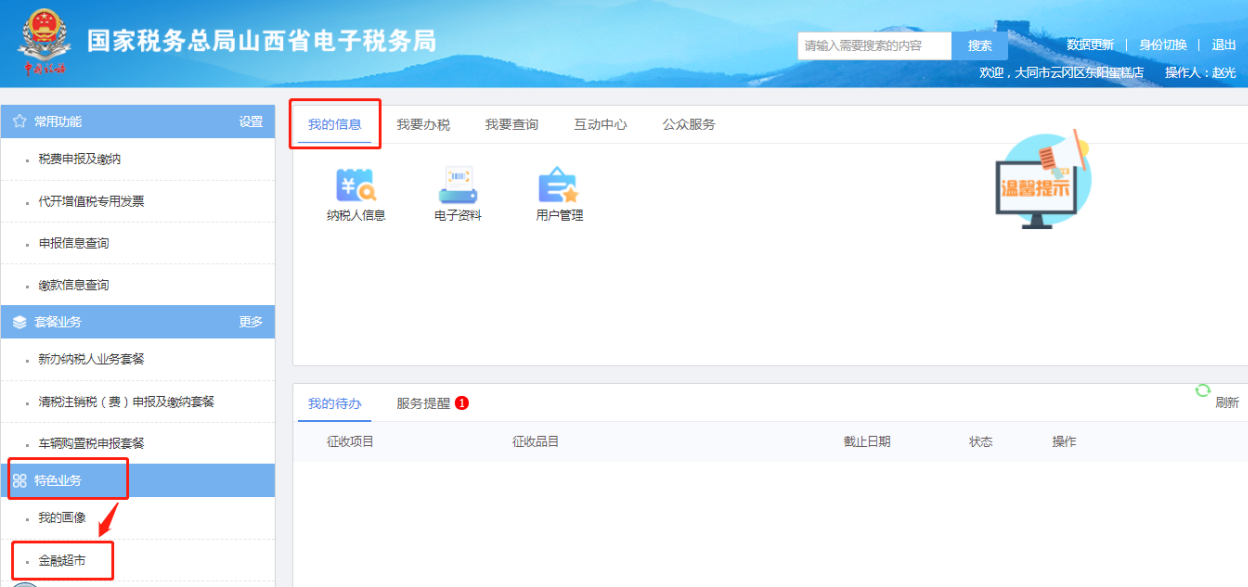Click the 常用功能 section header

click(137, 122)
